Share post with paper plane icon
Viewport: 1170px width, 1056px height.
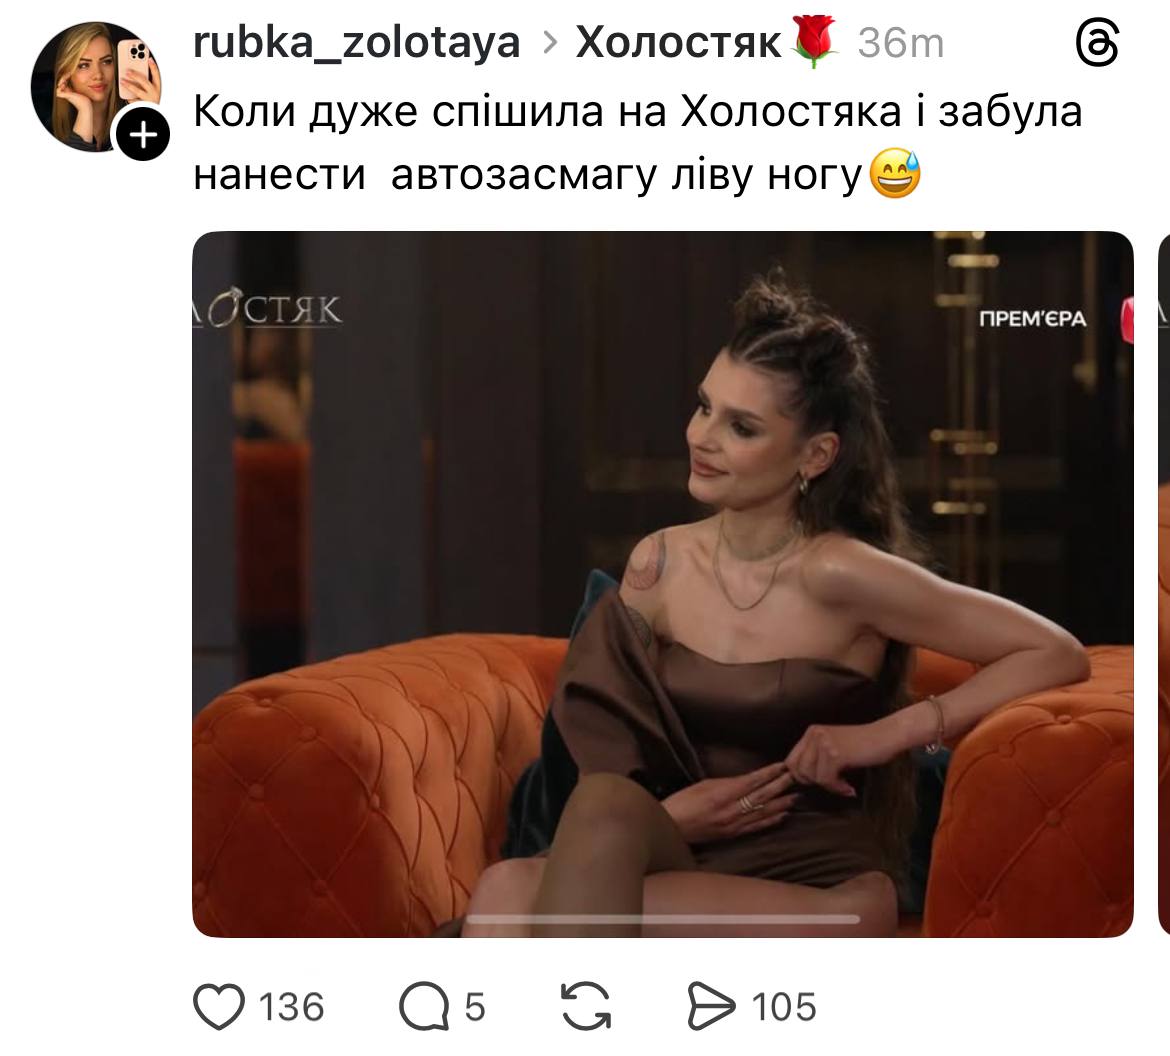point(710,1006)
